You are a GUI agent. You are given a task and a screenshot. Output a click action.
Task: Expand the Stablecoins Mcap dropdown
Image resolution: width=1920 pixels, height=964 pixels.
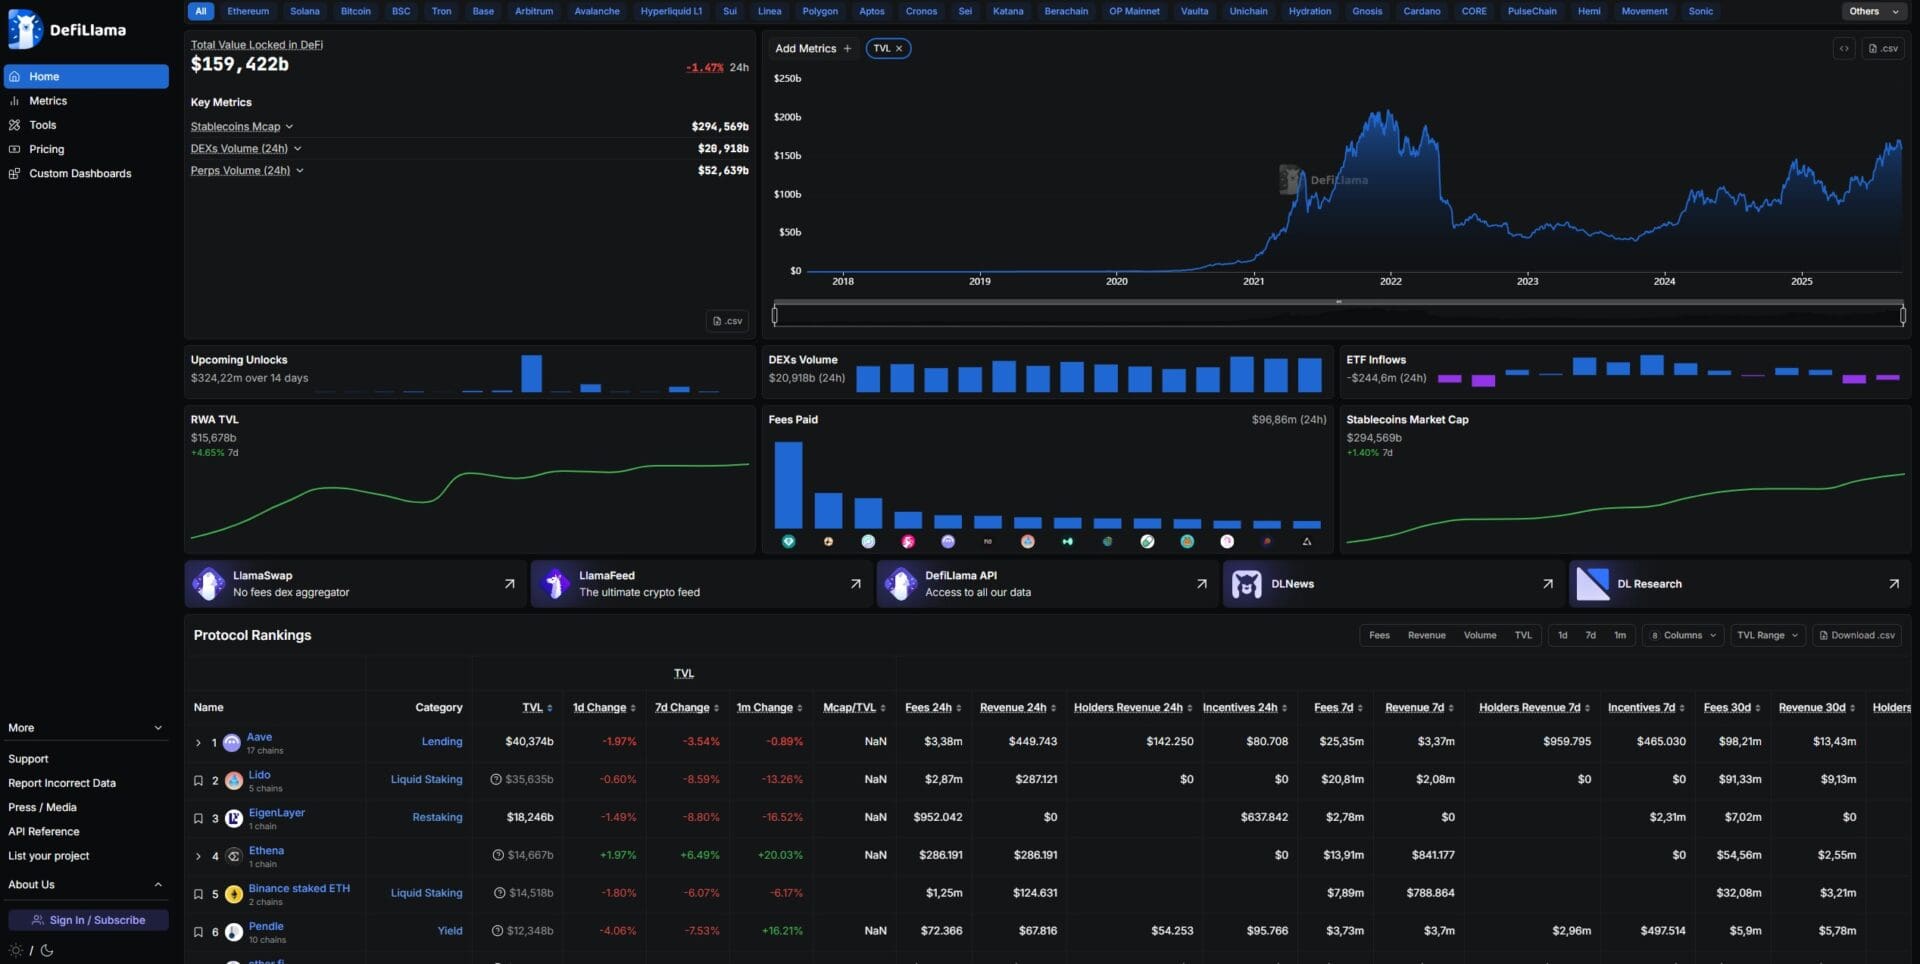click(x=289, y=126)
